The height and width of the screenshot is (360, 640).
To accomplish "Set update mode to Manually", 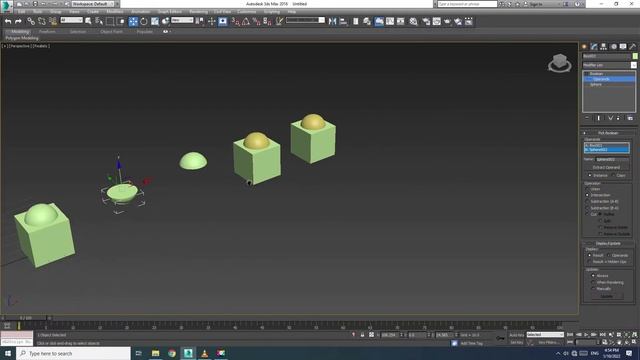I will 593,289.
